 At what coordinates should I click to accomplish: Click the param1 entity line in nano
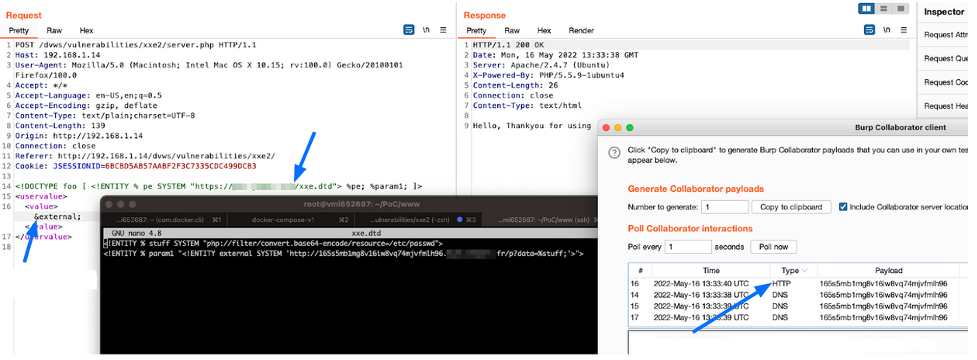(x=343, y=253)
